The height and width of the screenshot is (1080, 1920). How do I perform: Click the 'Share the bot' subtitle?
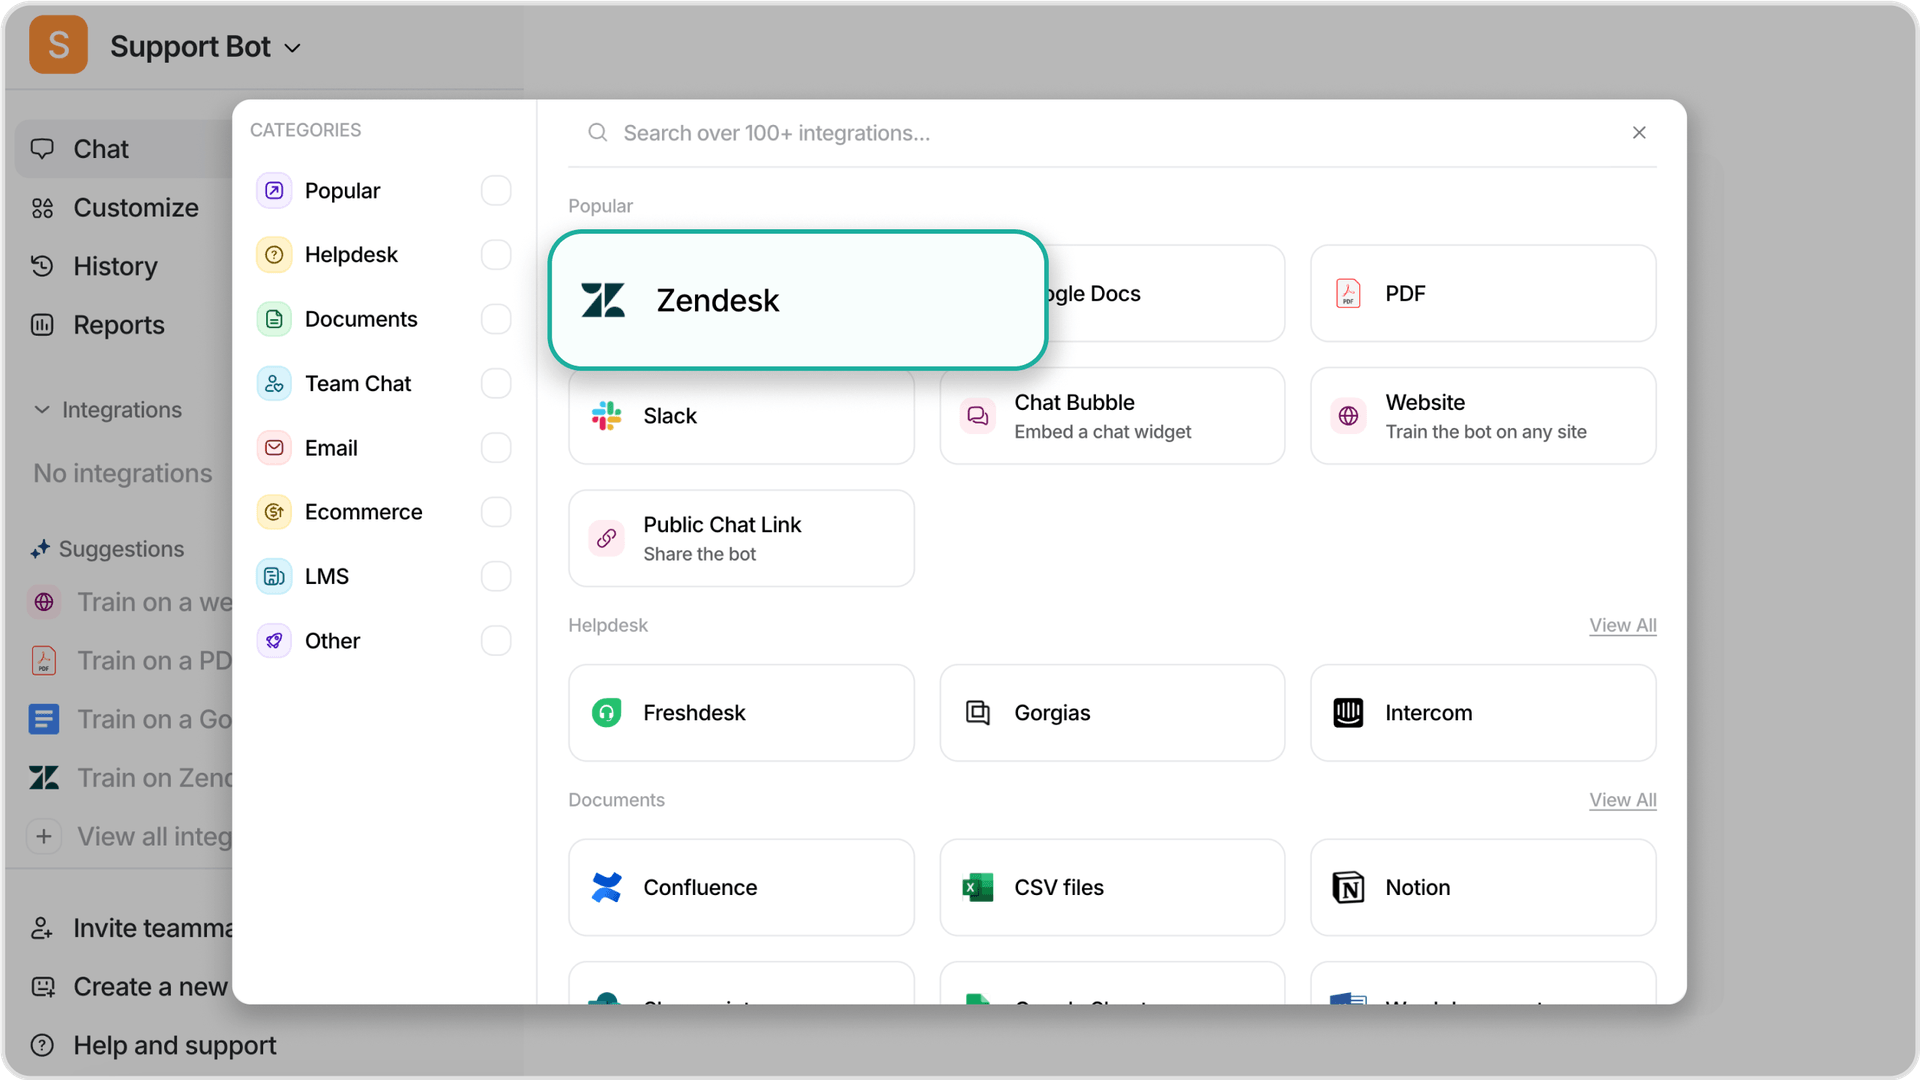tap(699, 554)
